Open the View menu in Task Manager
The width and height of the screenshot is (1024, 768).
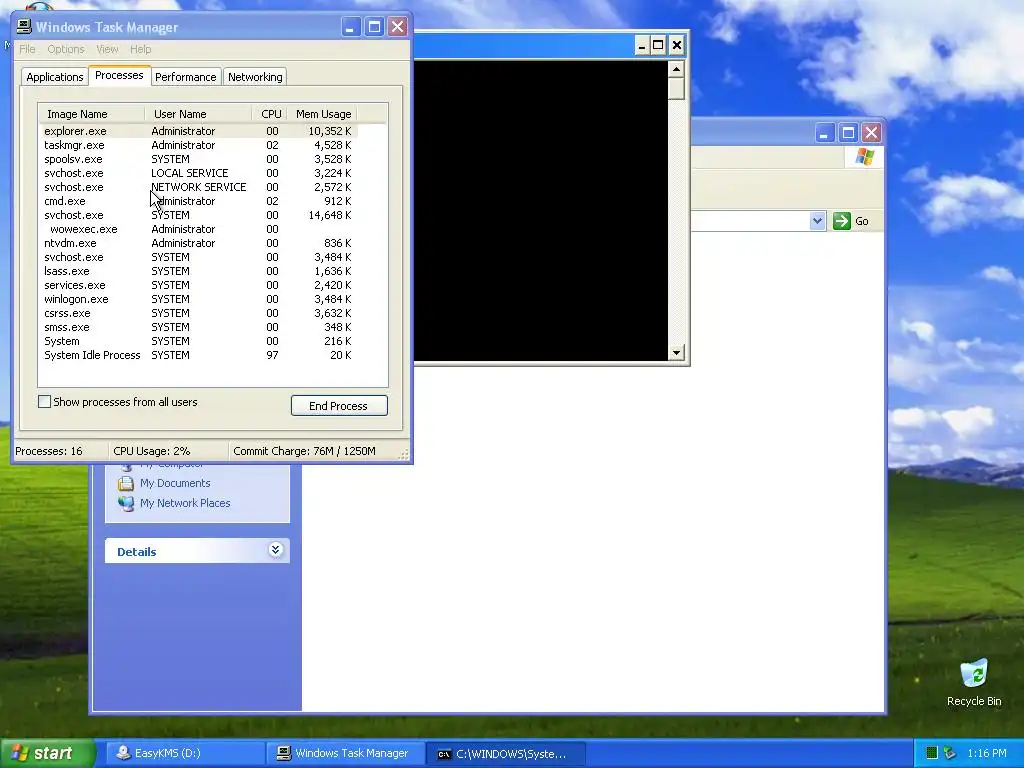tap(107, 49)
